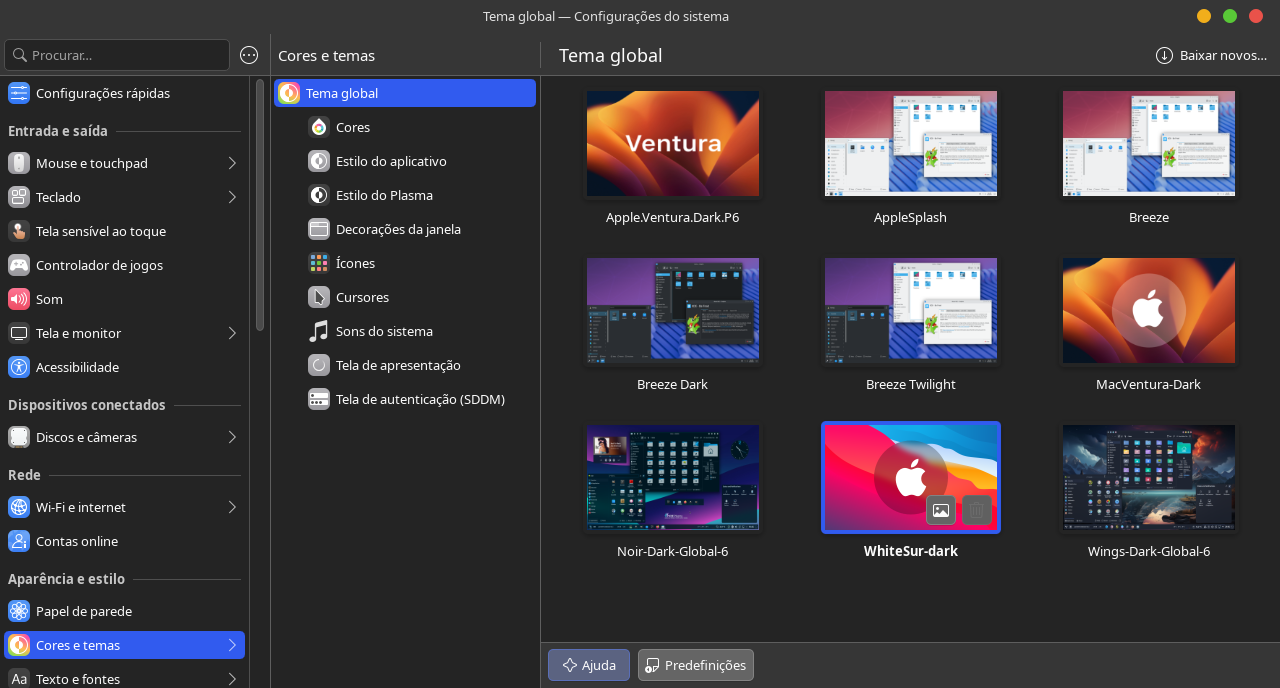Click the Acessibilidade label in sidebar
Image resolution: width=1280 pixels, height=688 pixels.
(x=77, y=367)
